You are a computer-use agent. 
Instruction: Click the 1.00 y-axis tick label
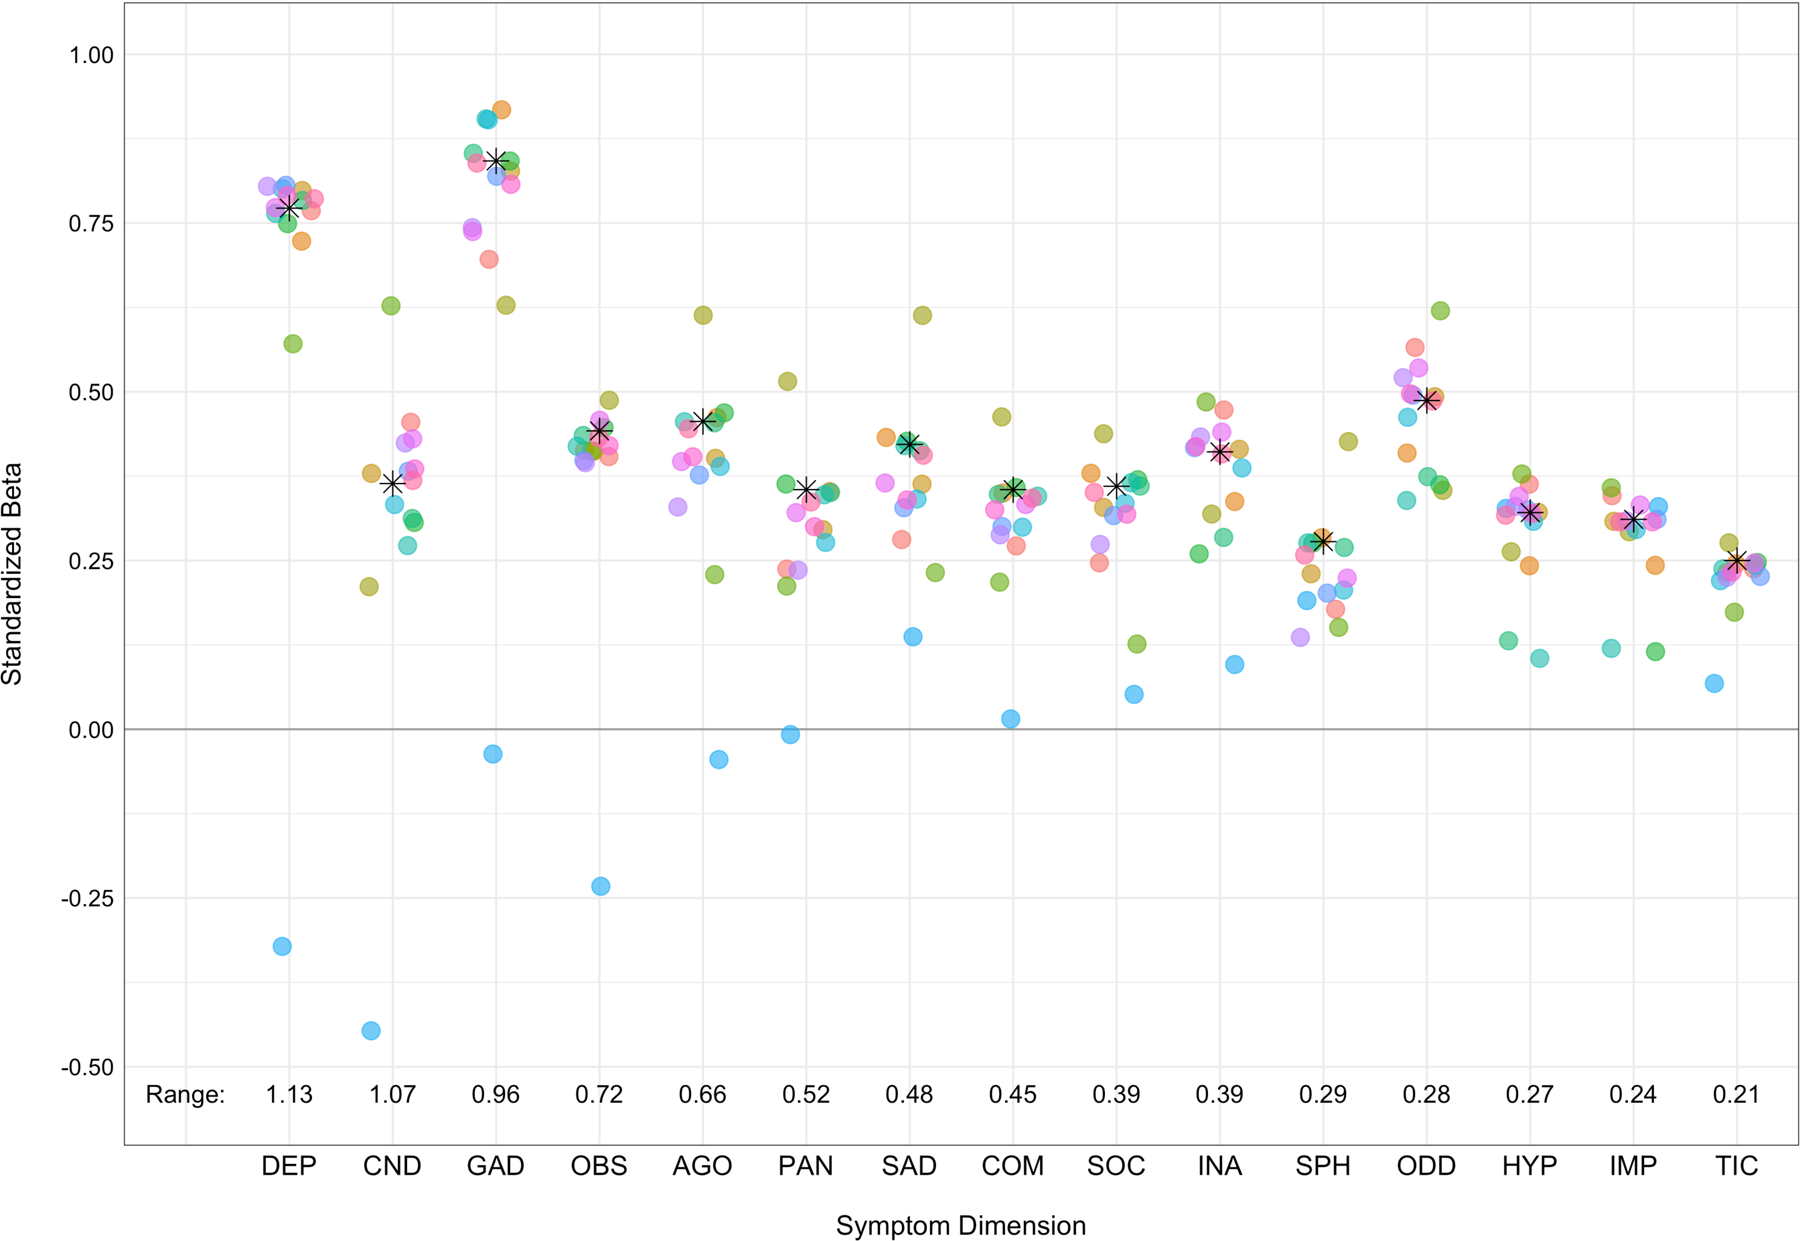91,55
